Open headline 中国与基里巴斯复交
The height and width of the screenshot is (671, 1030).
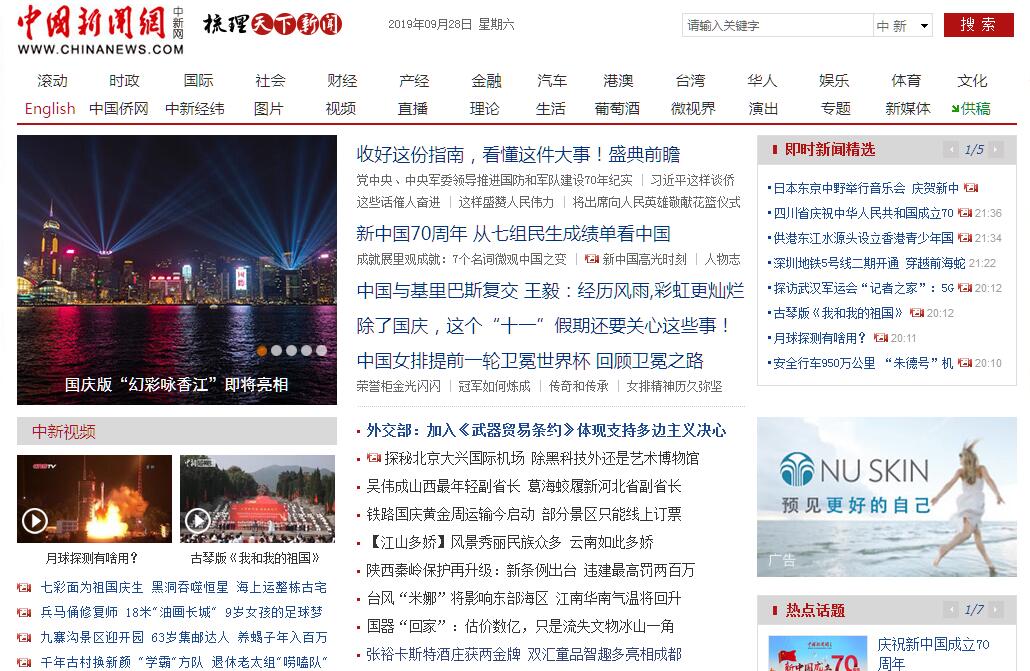tap(550, 290)
